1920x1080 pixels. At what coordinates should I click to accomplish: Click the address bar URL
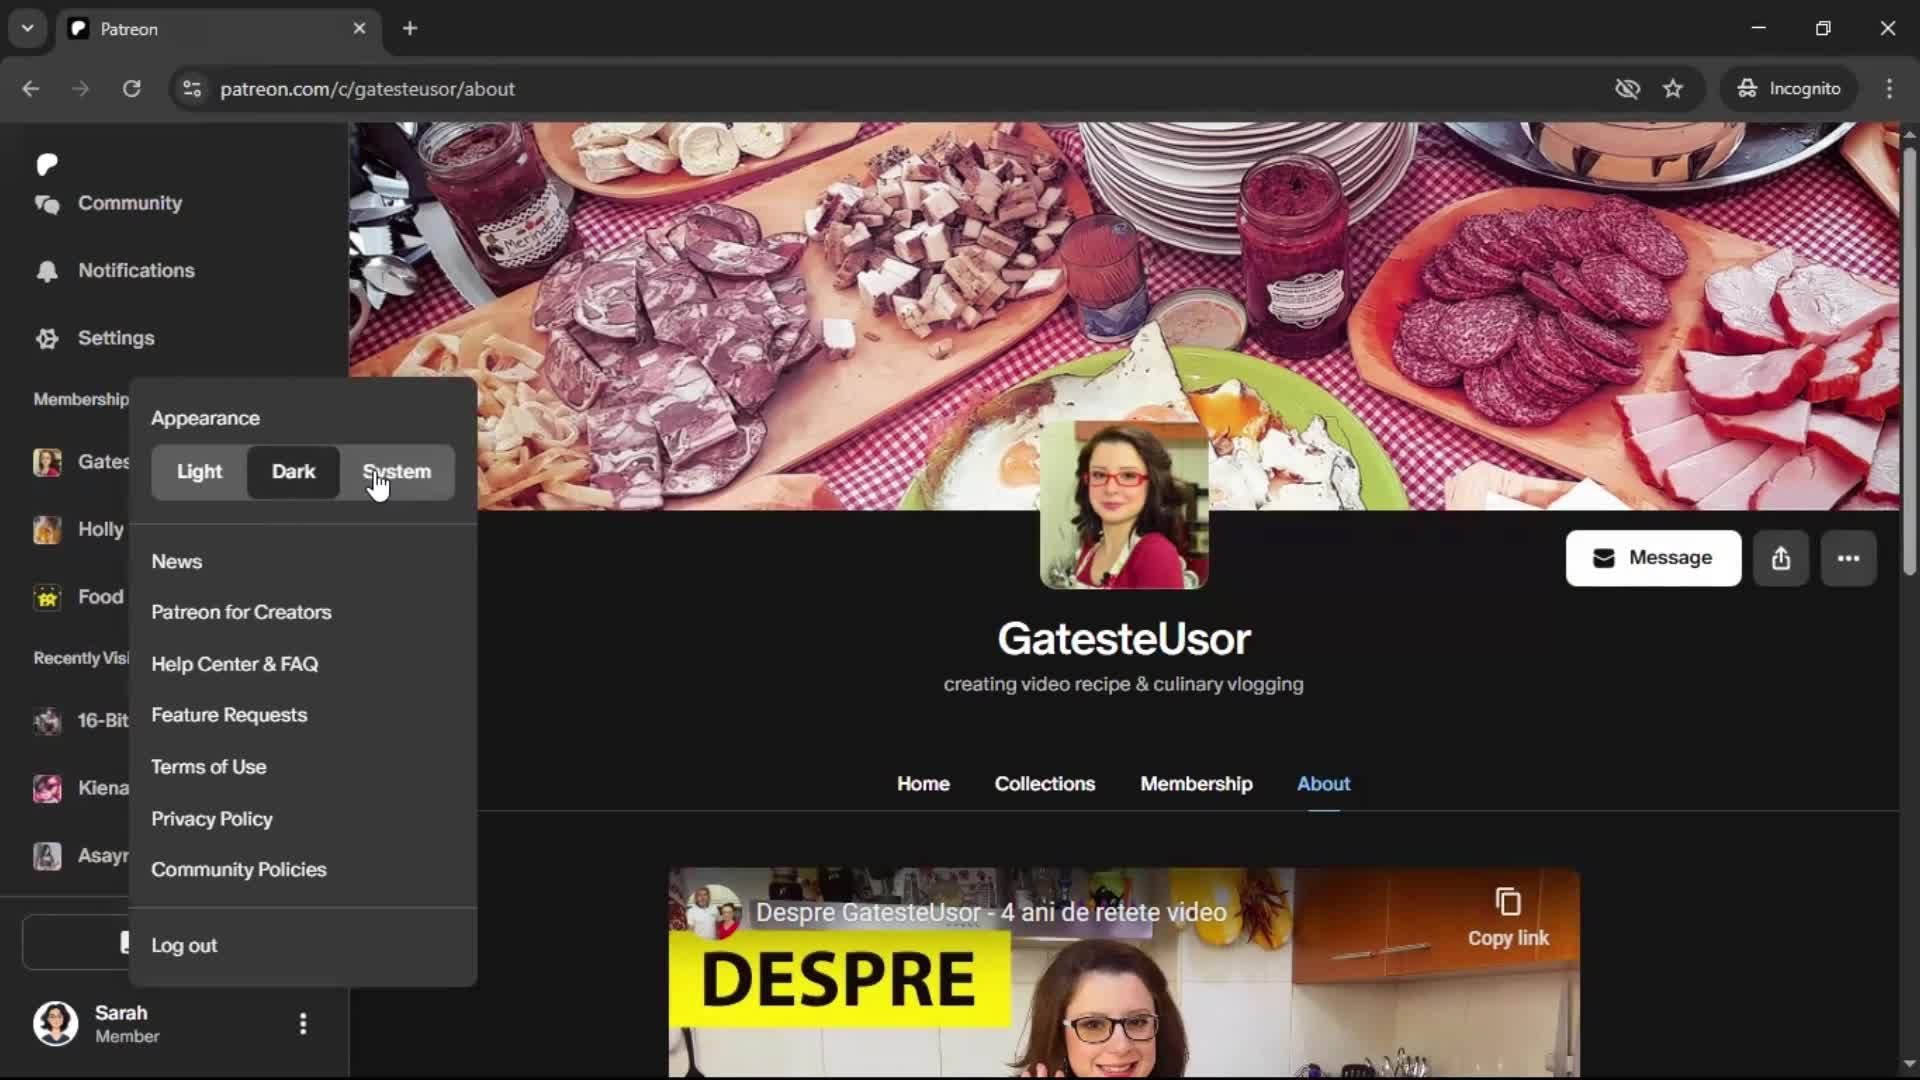click(x=367, y=89)
